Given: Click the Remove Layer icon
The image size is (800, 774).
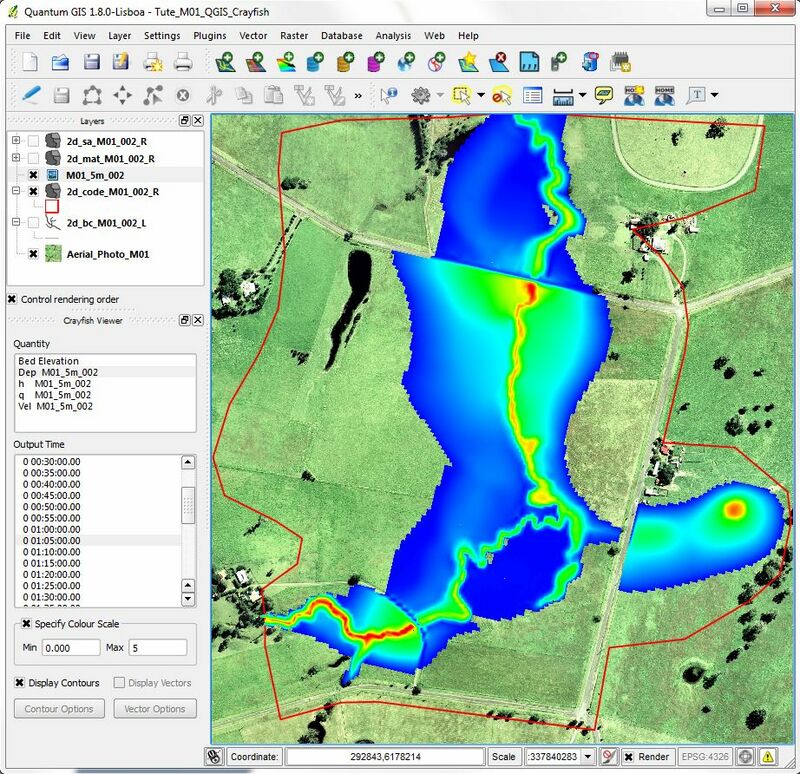Looking at the screenshot, I should [x=498, y=63].
